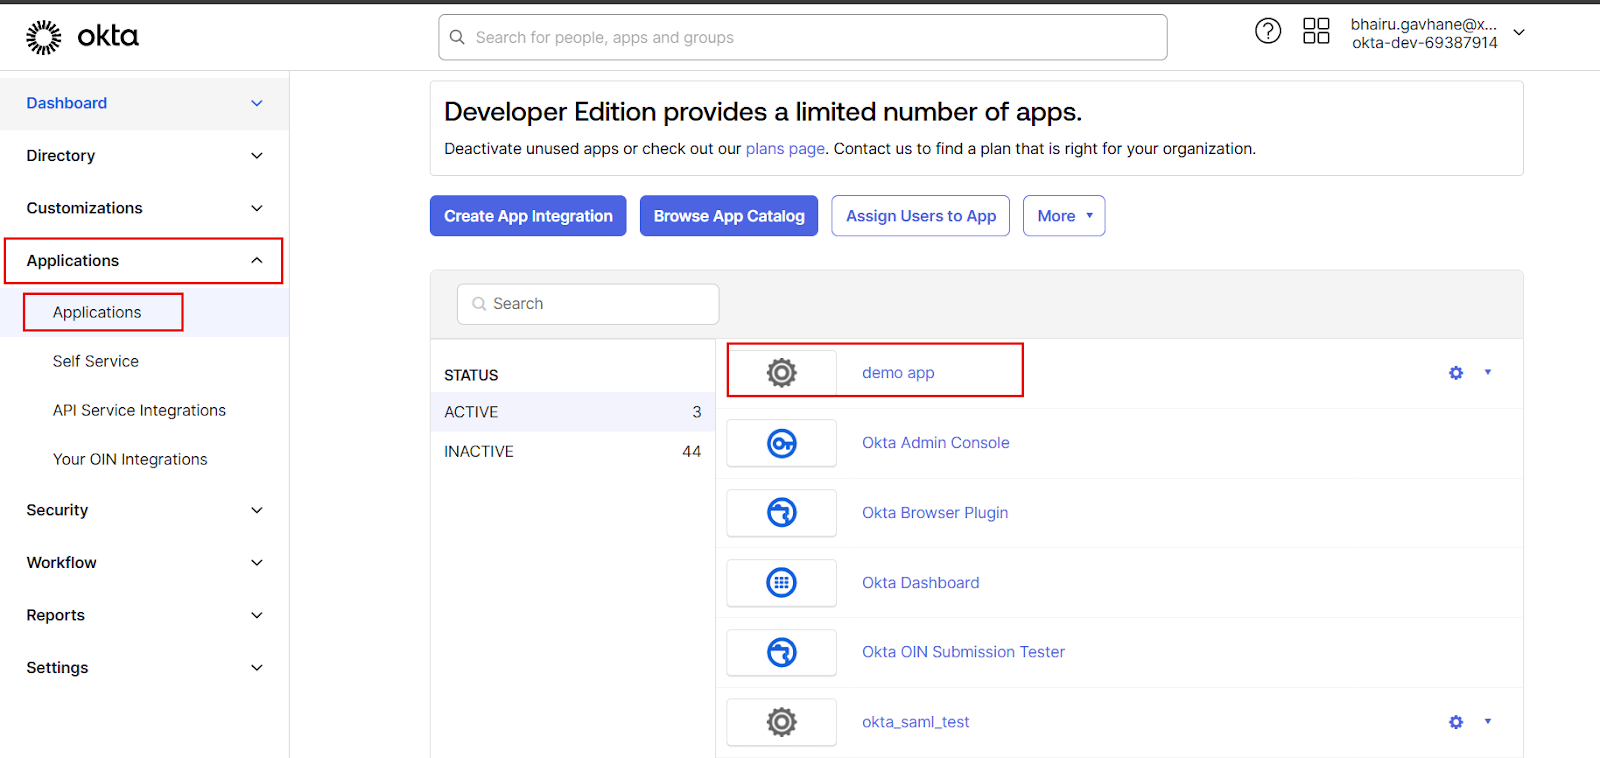Filter by ACTIVE status
This screenshot has width=1600, height=758.
[x=573, y=412]
